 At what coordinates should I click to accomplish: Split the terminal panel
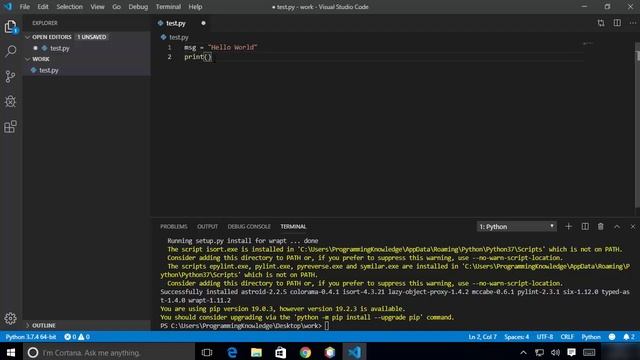[585, 227]
